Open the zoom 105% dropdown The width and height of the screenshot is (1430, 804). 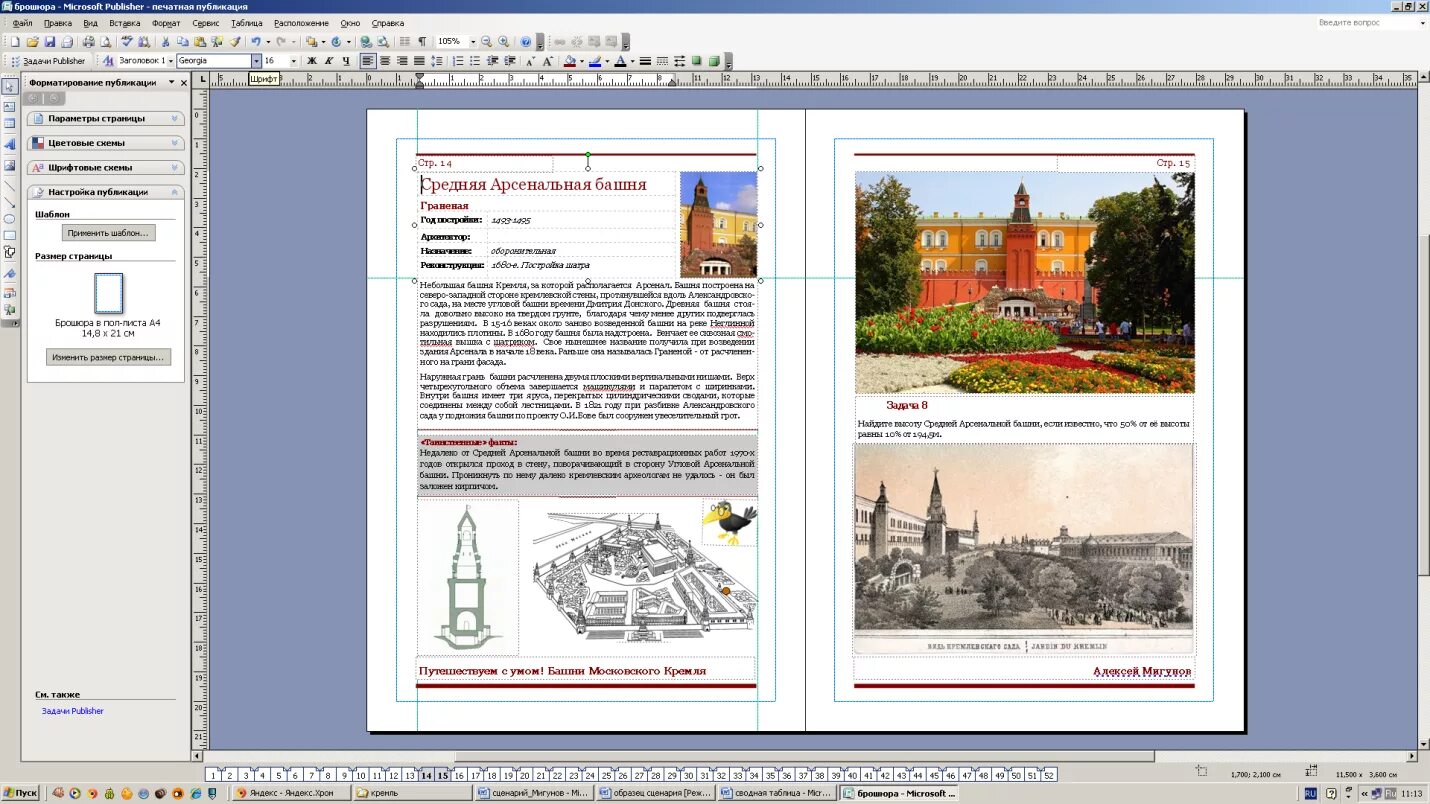(x=472, y=42)
